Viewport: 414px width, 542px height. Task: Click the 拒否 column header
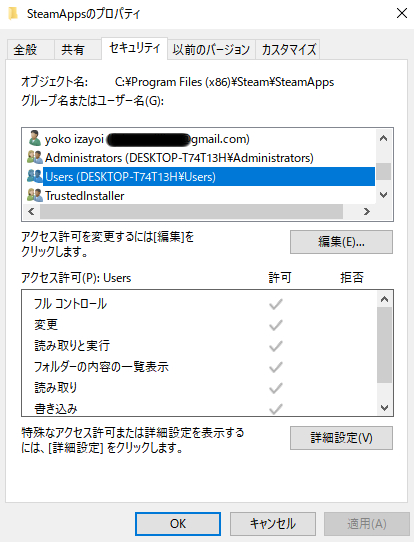click(x=352, y=278)
